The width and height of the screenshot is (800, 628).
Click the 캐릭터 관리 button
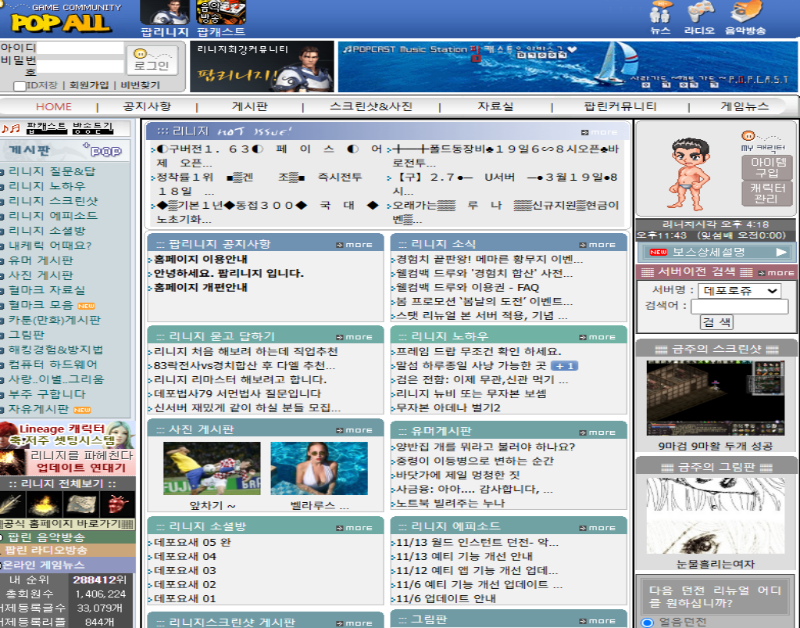click(767, 193)
